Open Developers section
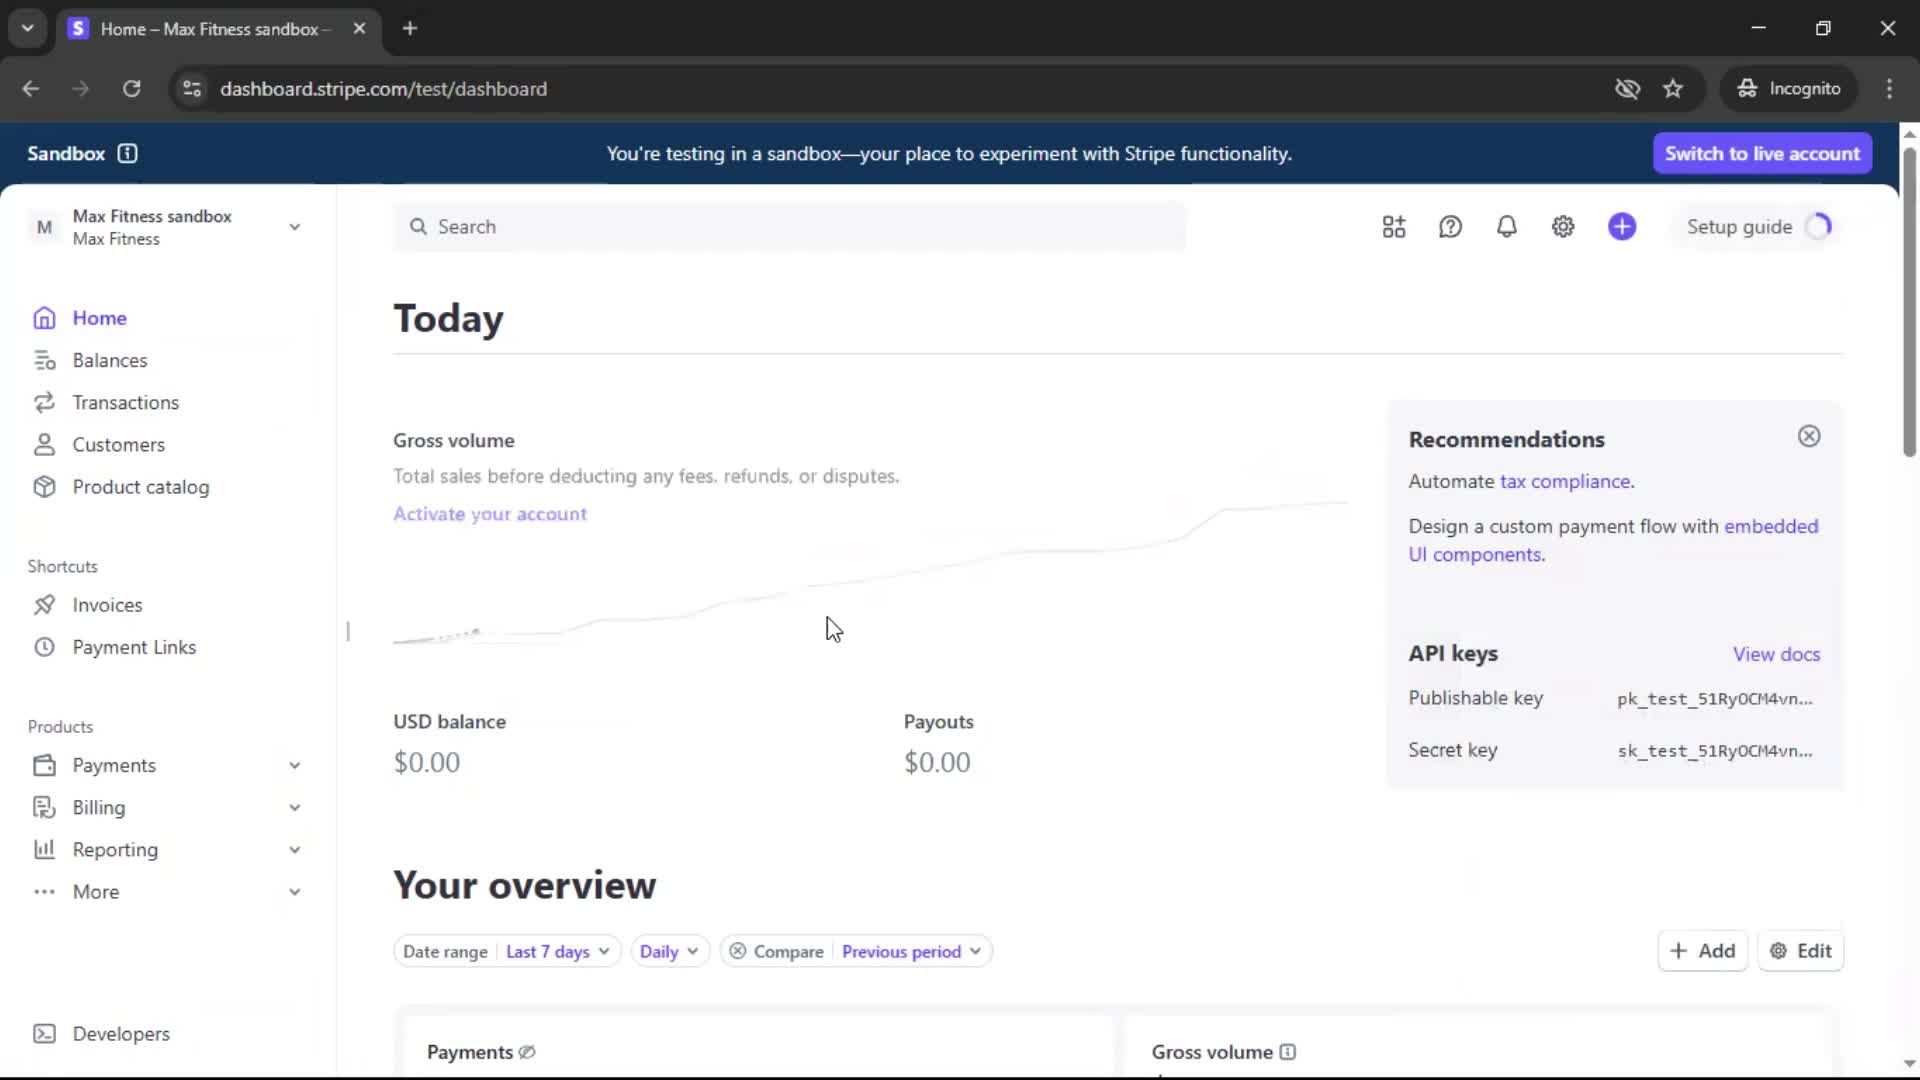The height and width of the screenshot is (1080, 1920). 120,1034
